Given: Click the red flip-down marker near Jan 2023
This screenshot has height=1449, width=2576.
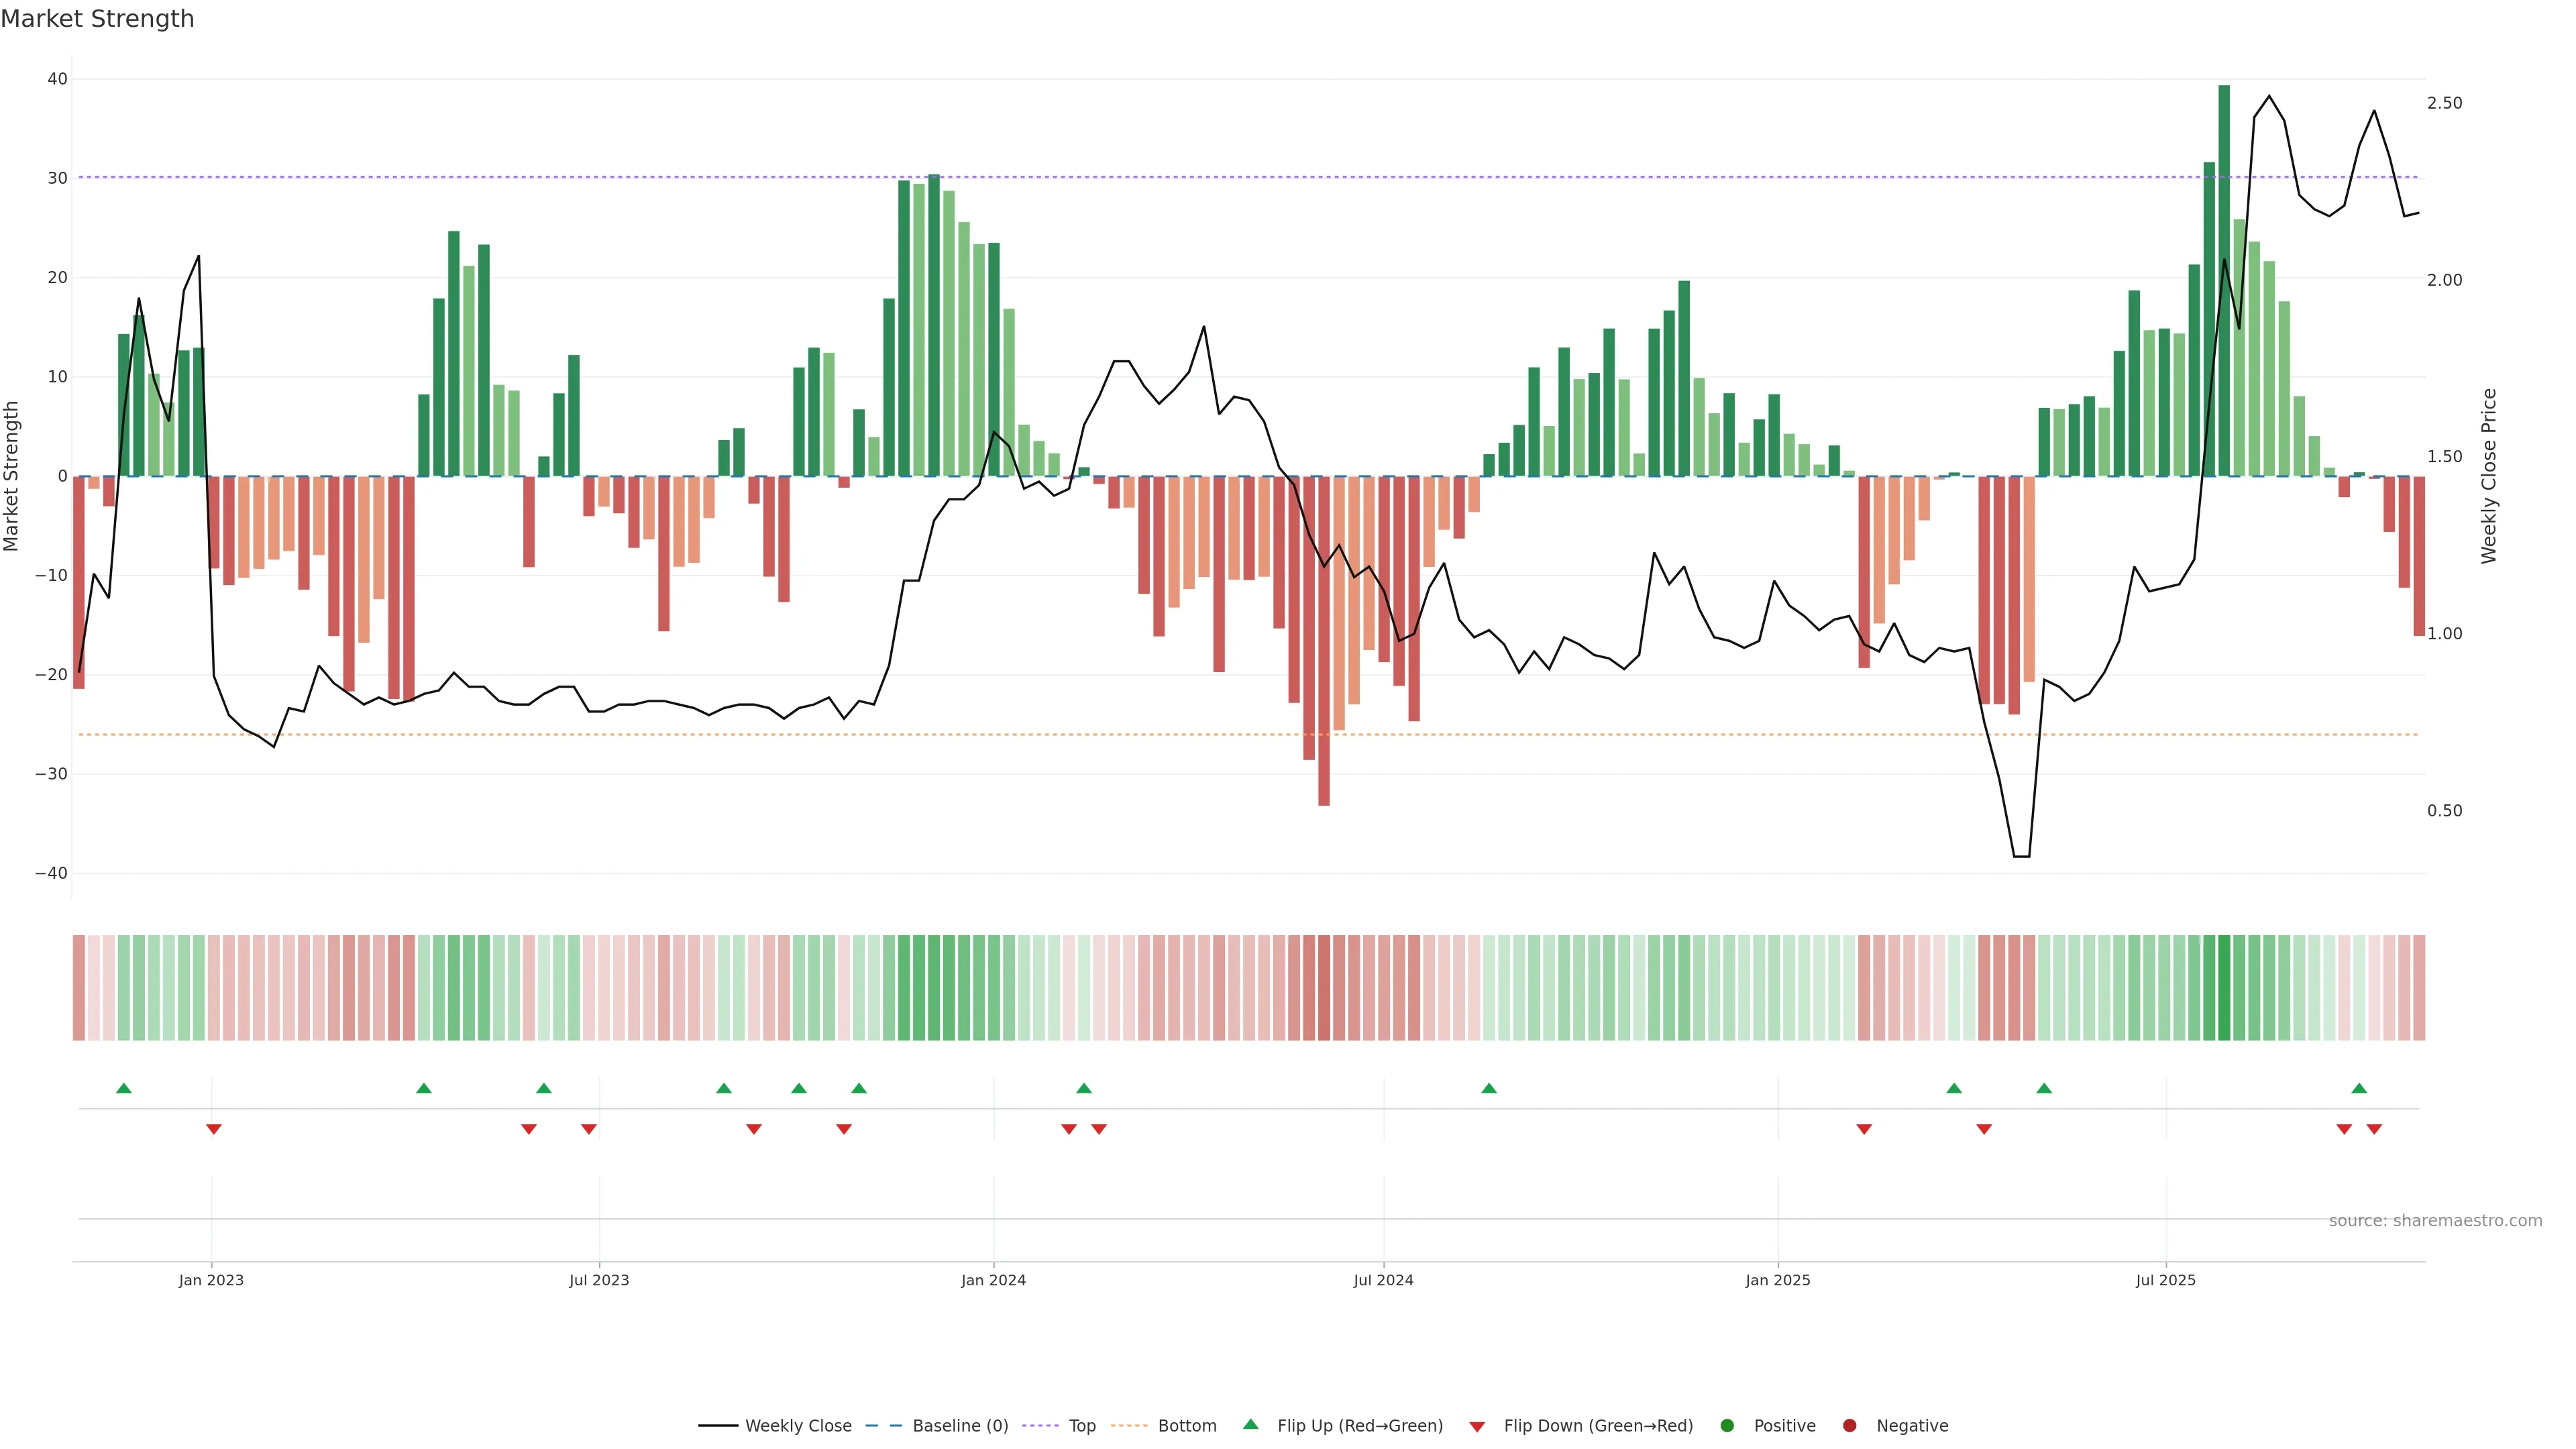Looking at the screenshot, I should pyautogui.click(x=214, y=1129).
